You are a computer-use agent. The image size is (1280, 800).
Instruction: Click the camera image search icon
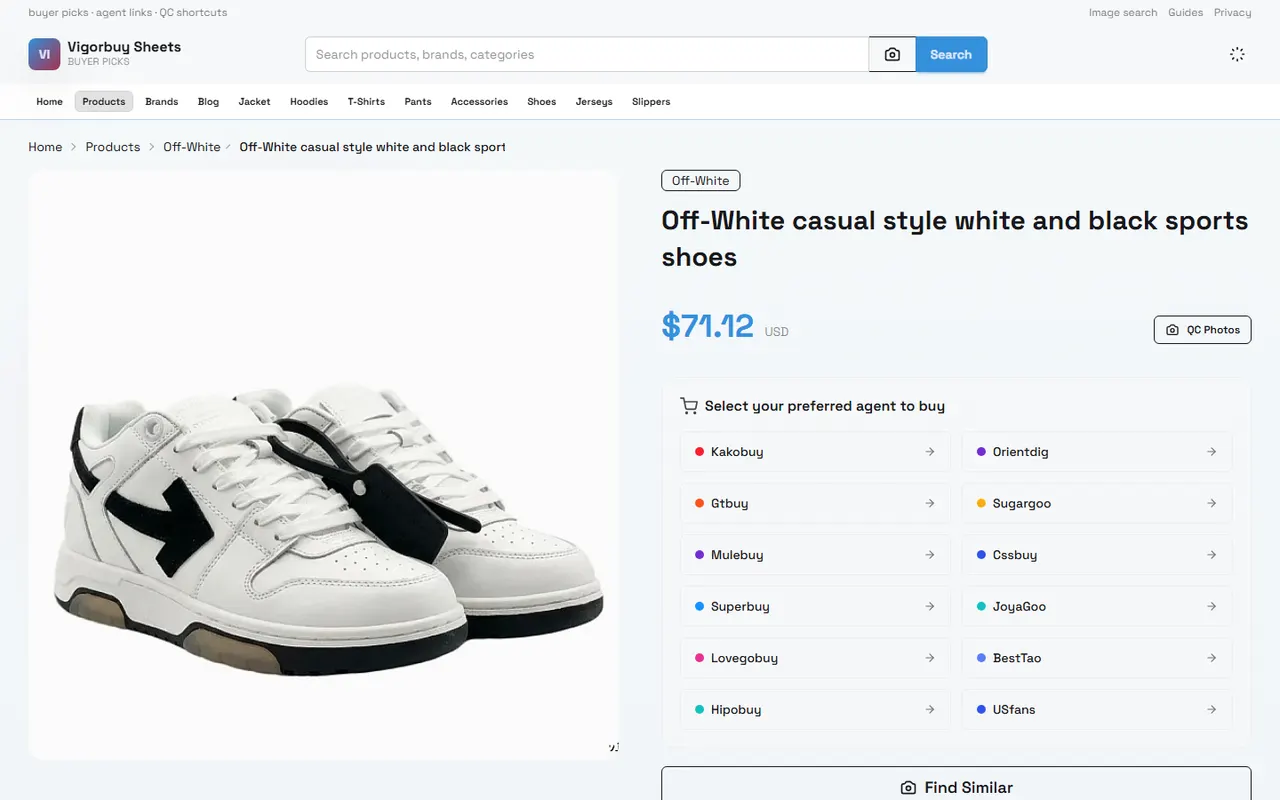click(892, 55)
